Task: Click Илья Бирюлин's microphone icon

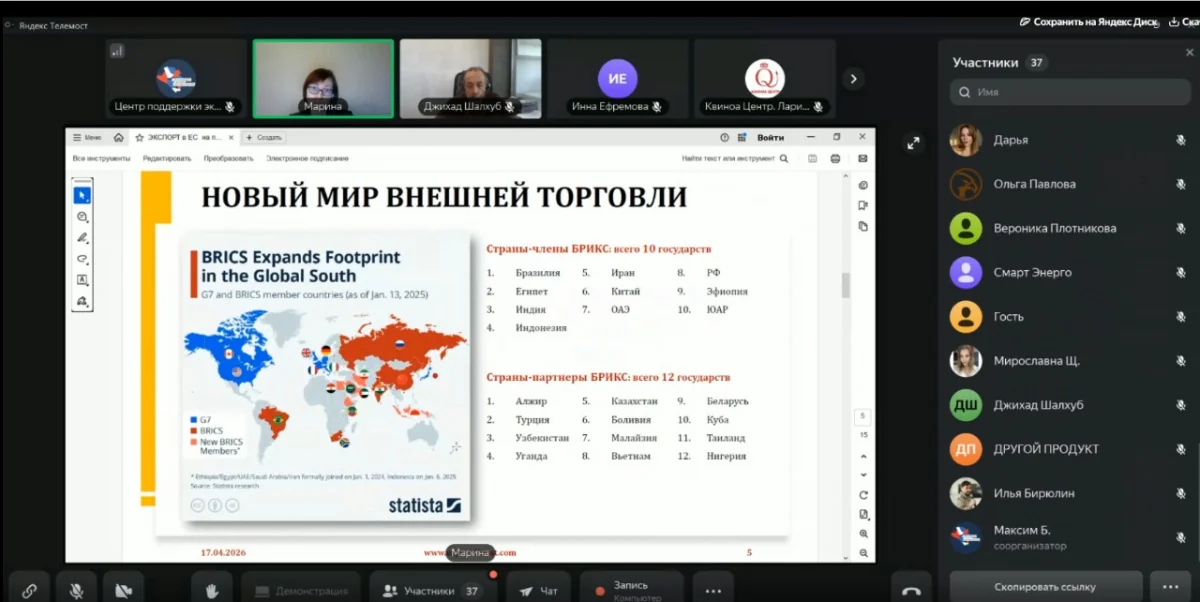Action: tap(1181, 493)
